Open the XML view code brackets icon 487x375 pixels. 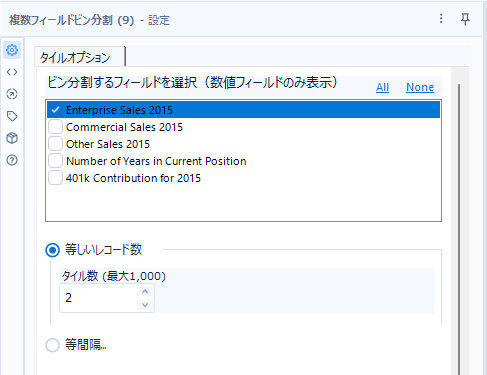[x=12, y=72]
